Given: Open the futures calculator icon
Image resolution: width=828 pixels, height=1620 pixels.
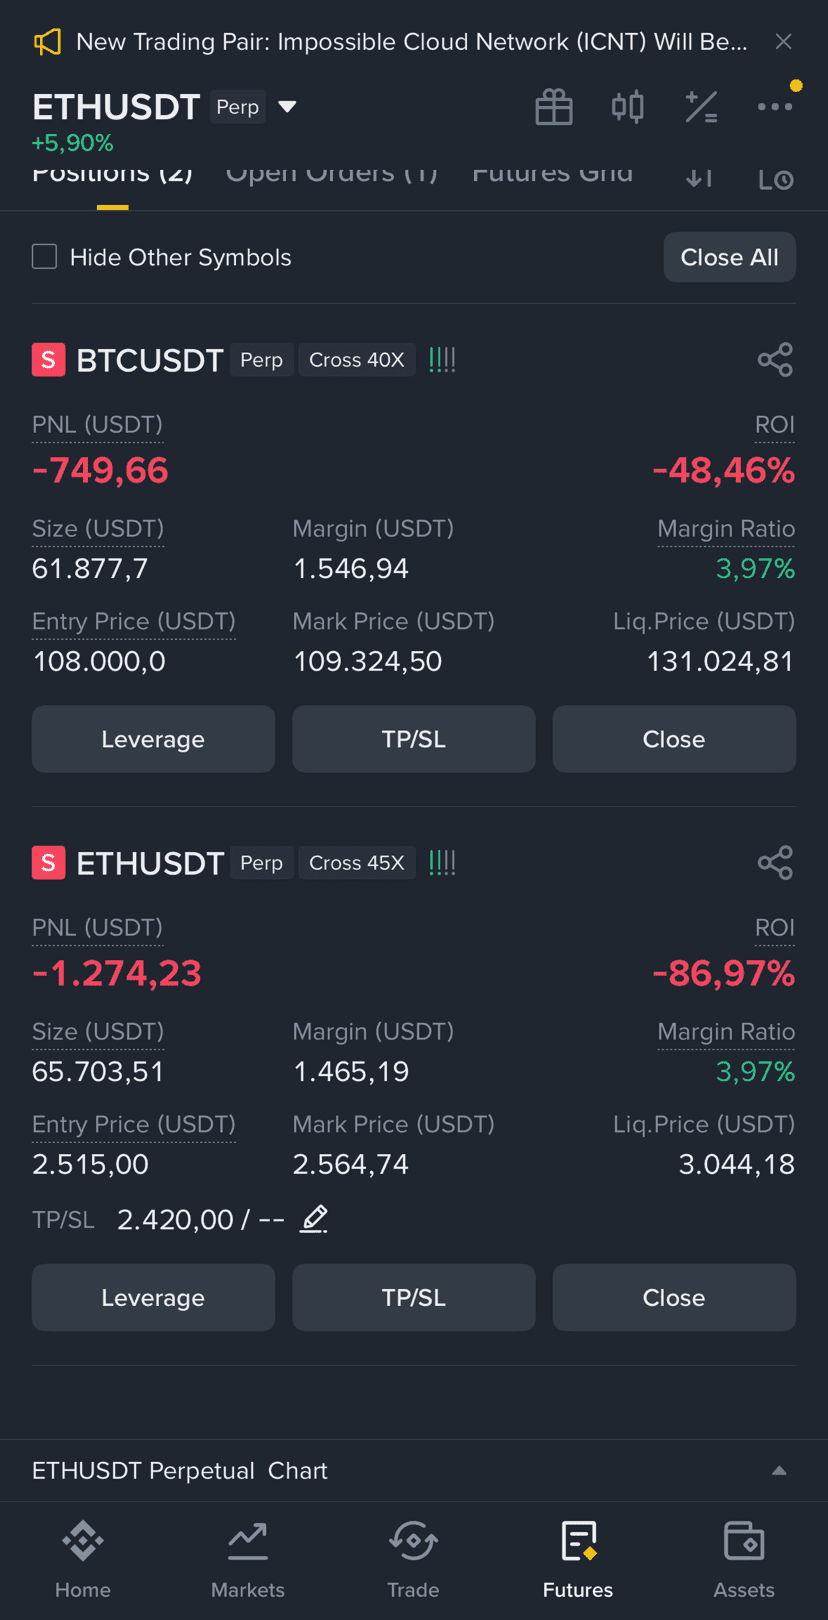Looking at the screenshot, I should 701,107.
